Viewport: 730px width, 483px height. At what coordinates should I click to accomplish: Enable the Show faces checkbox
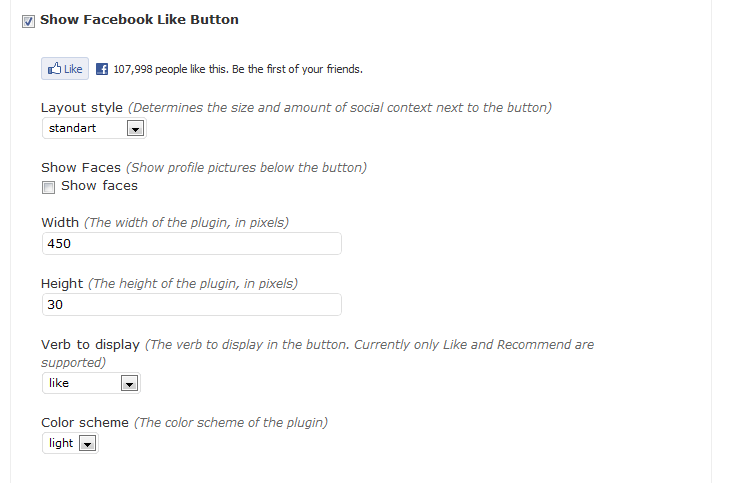point(48,187)
